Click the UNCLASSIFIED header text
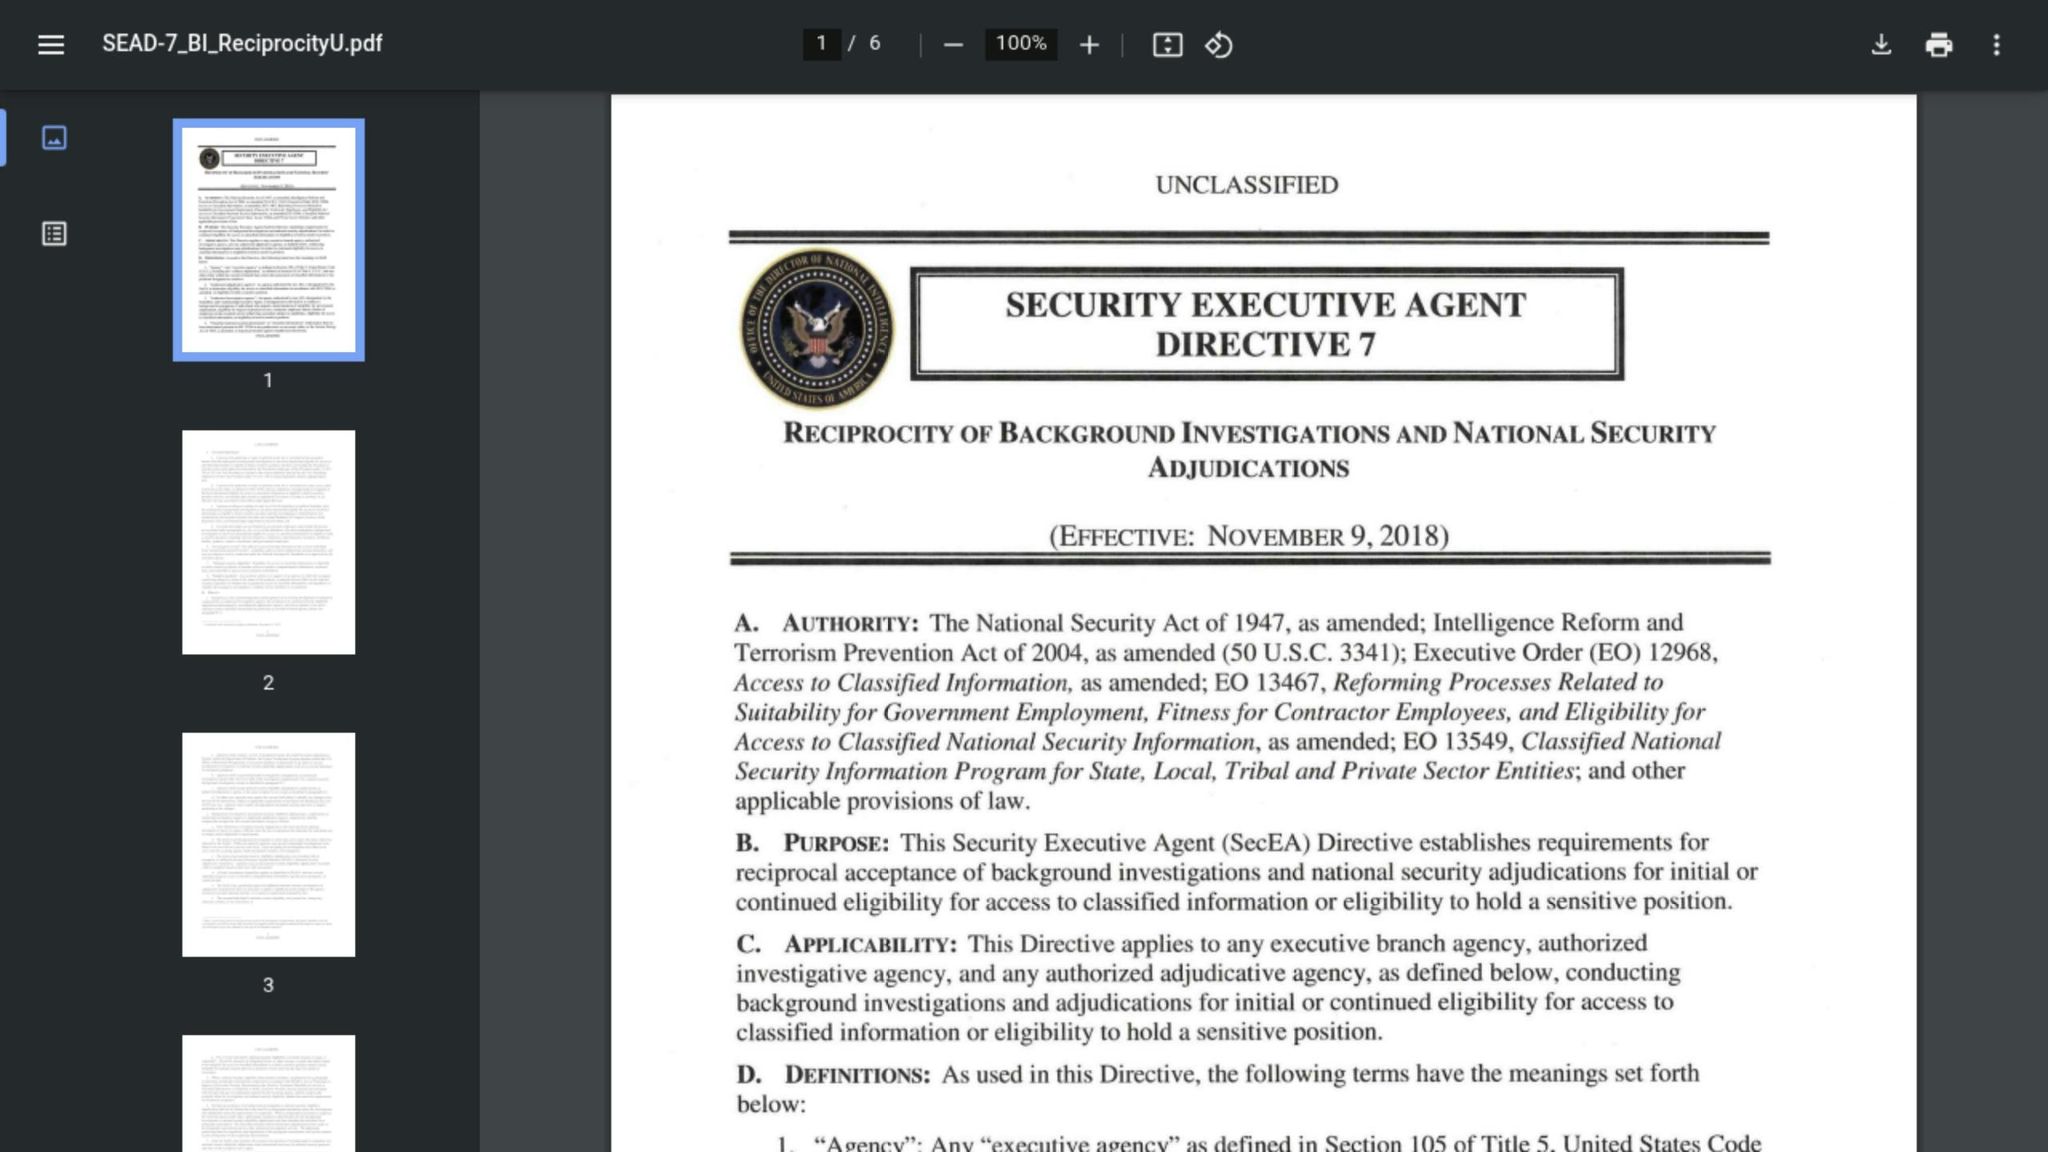The height and width of the screenshot is (1152, 2048). (x=1246, y=185)
